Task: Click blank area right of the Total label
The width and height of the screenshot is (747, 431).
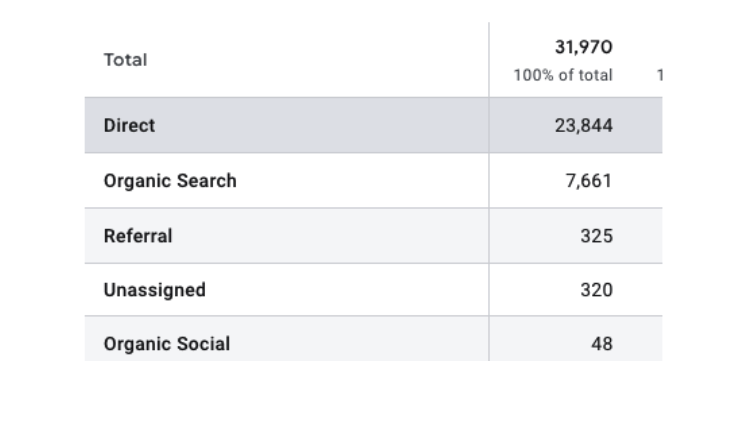Action: pos(310,60)
